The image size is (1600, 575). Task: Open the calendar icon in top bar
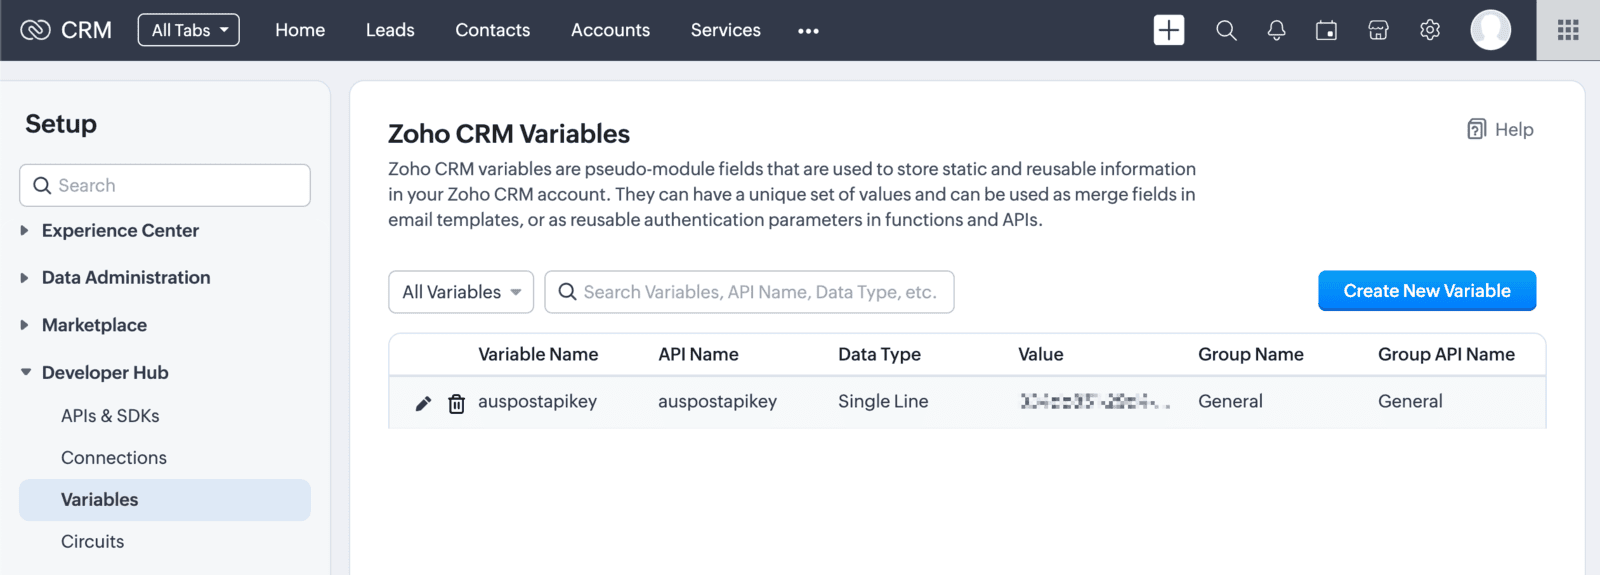pos(1327,30)
